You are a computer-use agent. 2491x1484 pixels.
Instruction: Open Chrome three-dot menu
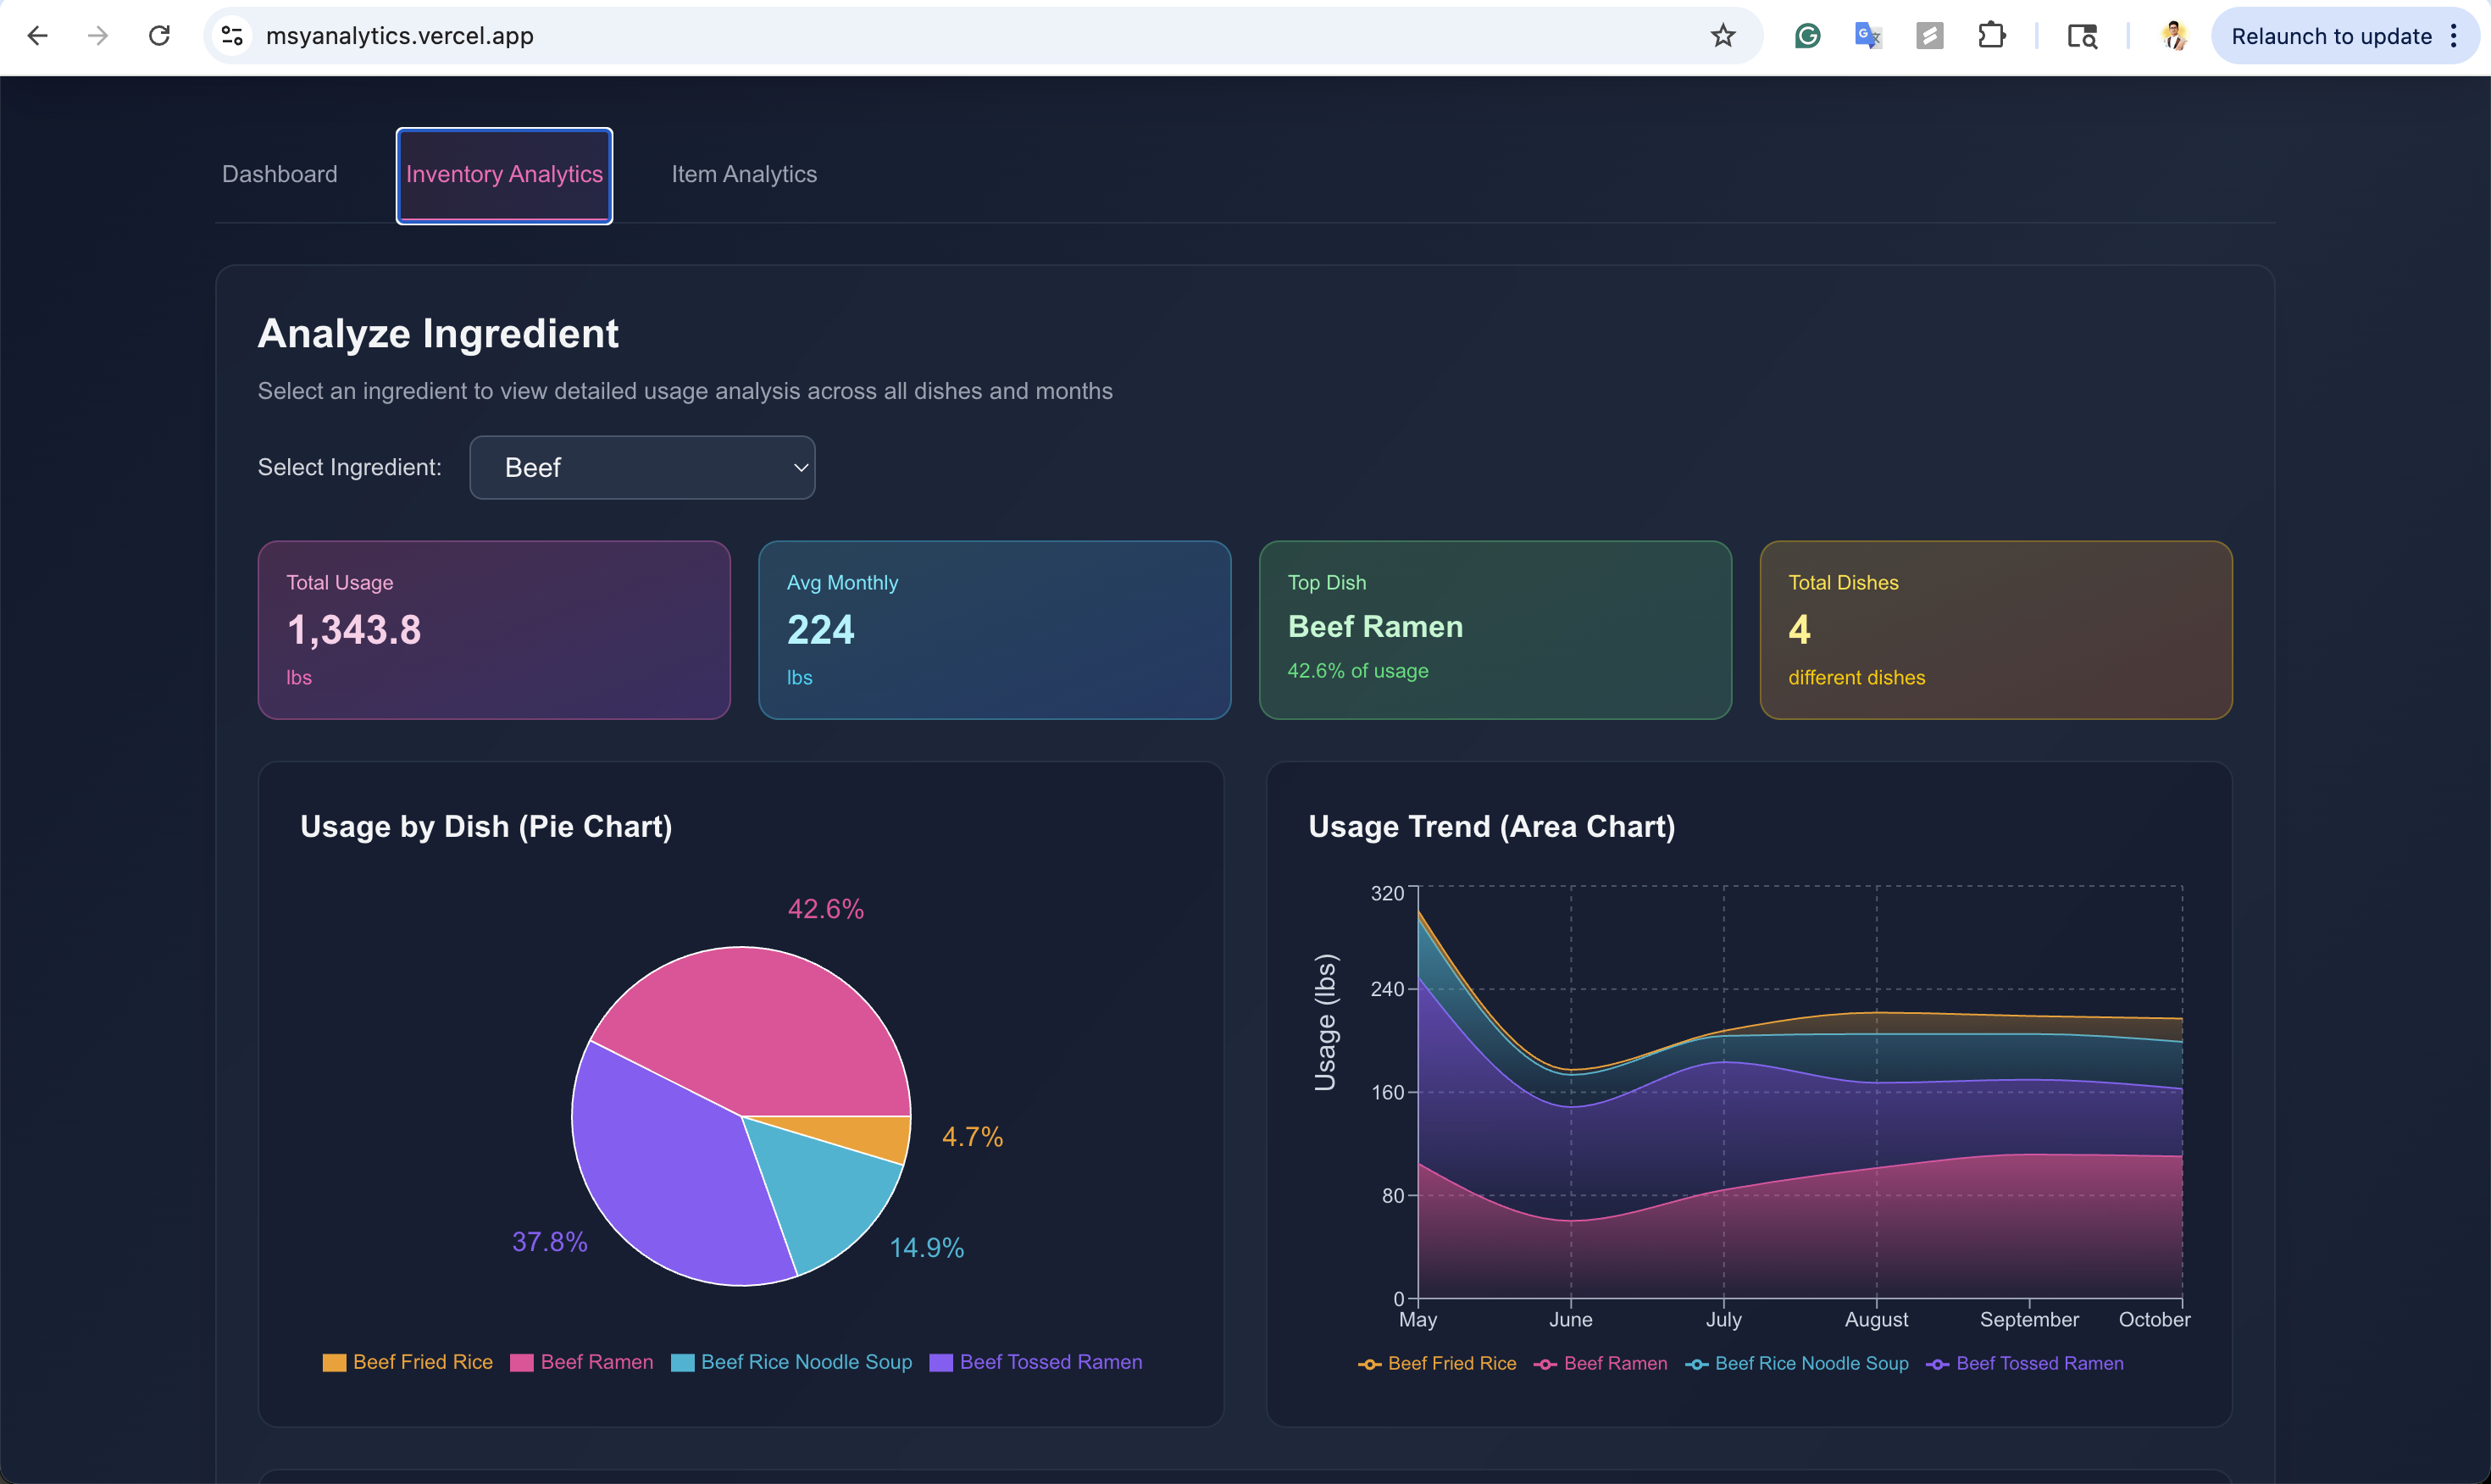[x=2454, y=36]
